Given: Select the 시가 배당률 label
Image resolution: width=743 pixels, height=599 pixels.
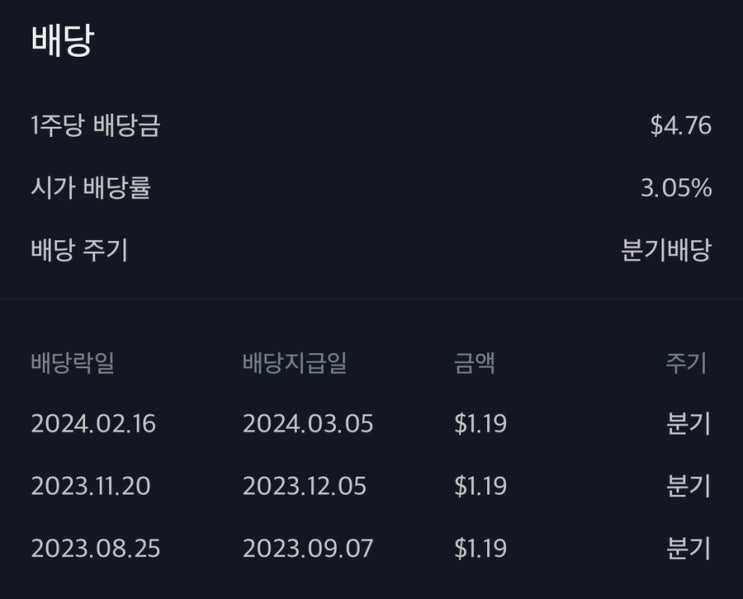Looking at the screenshot, I should (90, 188).
